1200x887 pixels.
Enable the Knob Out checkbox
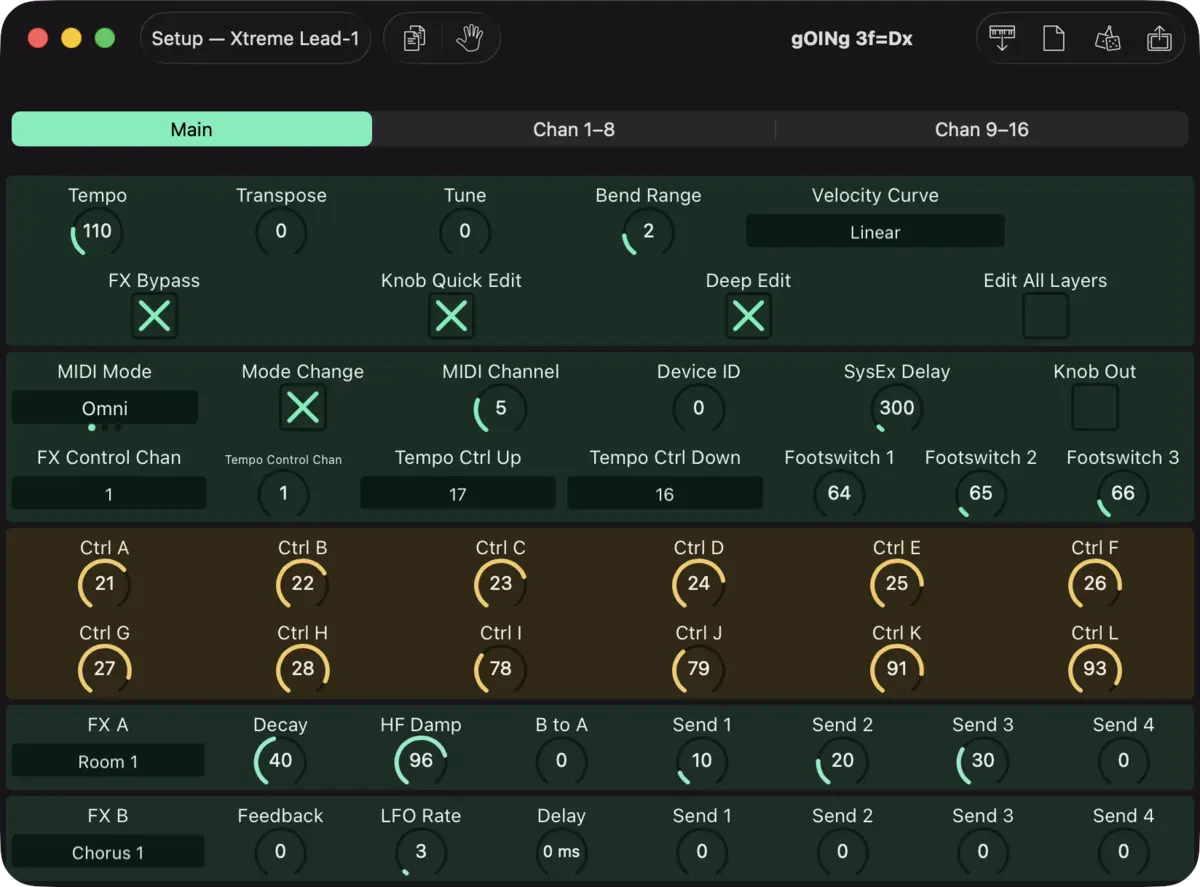point(1095,407)
